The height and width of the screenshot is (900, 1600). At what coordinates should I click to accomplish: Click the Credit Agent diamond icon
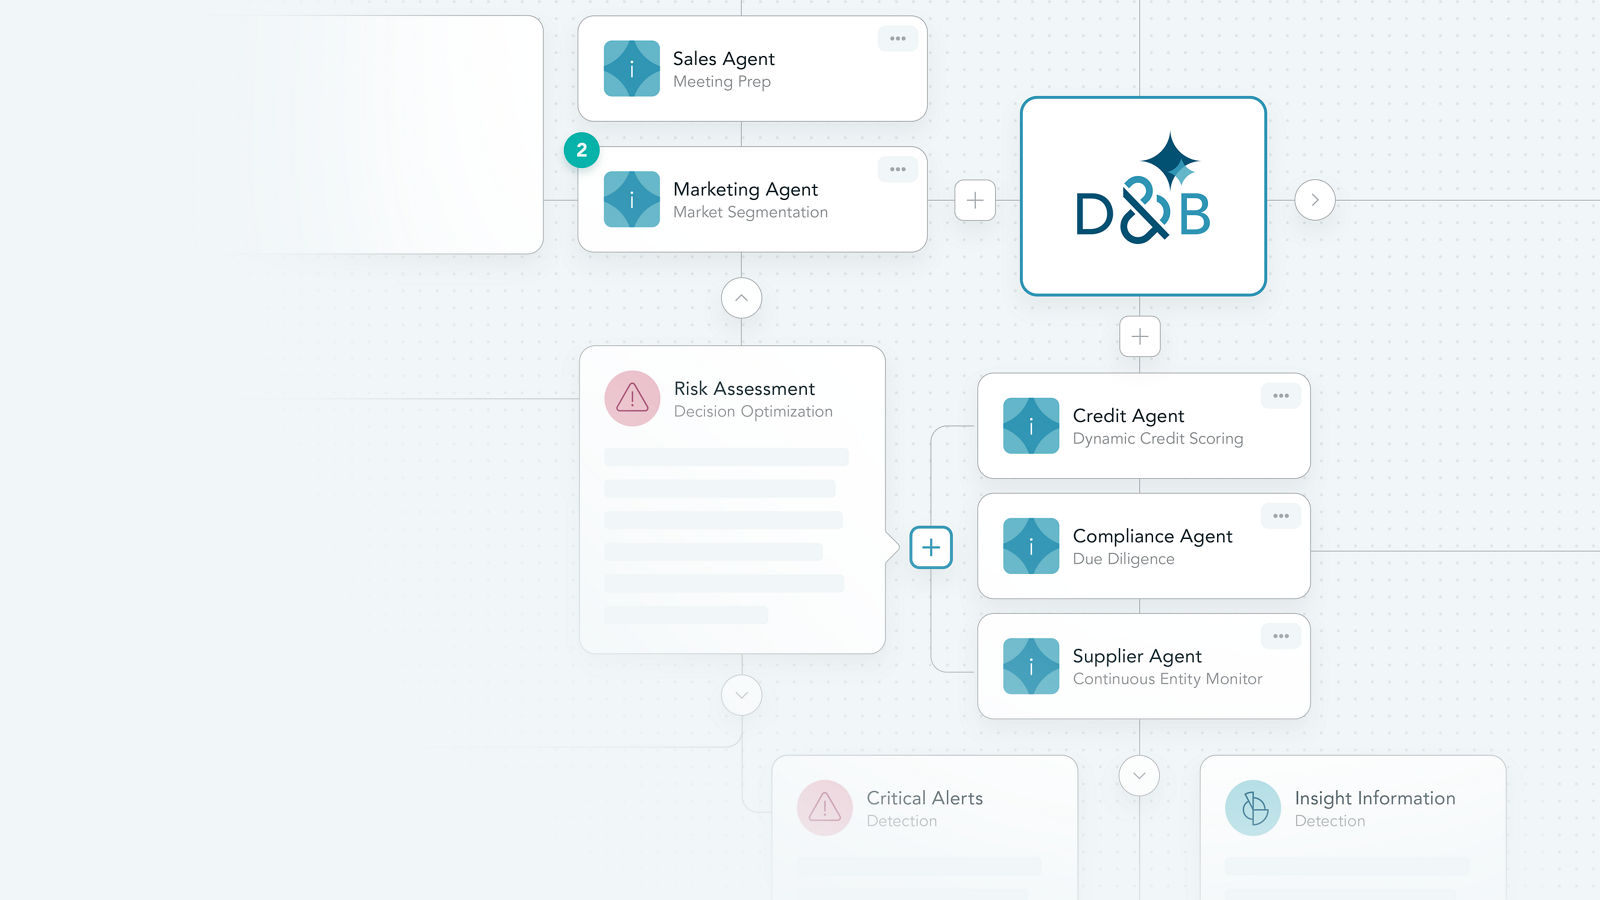(1031, 426)
